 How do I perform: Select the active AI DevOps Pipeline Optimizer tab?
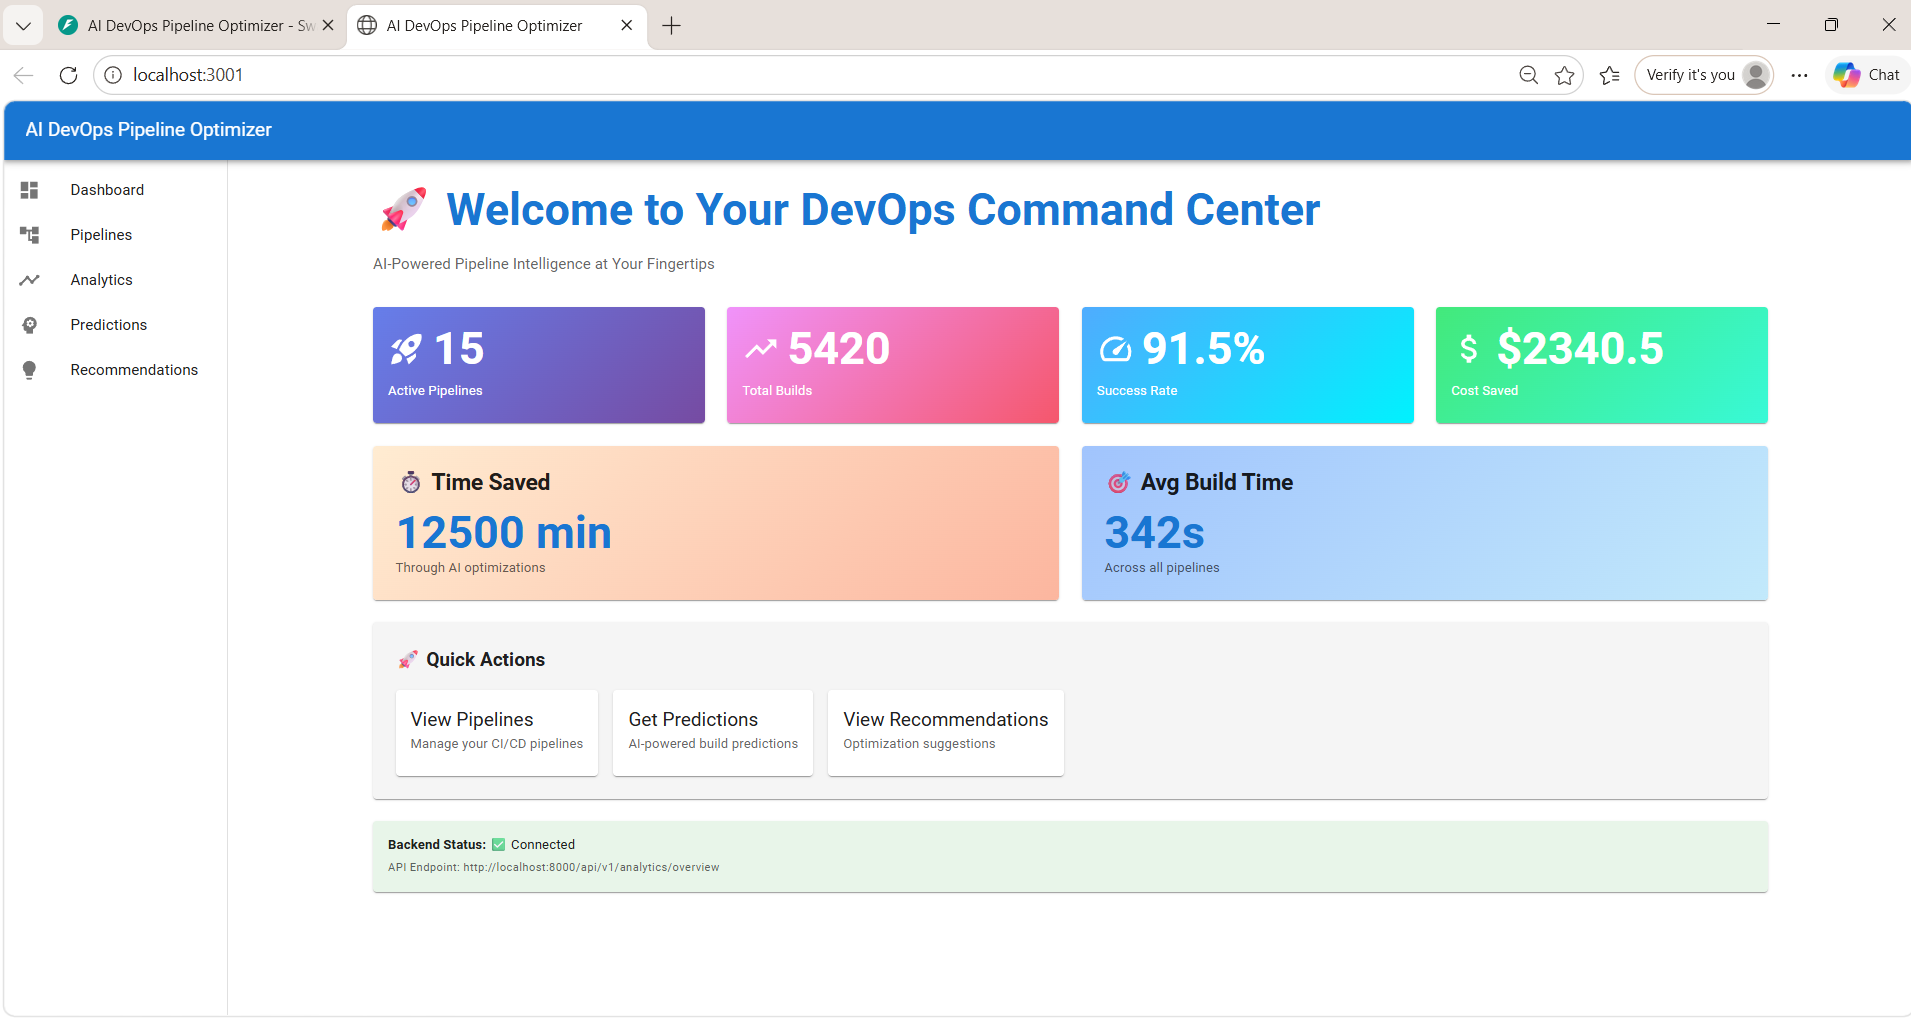[x=483, y=25]
